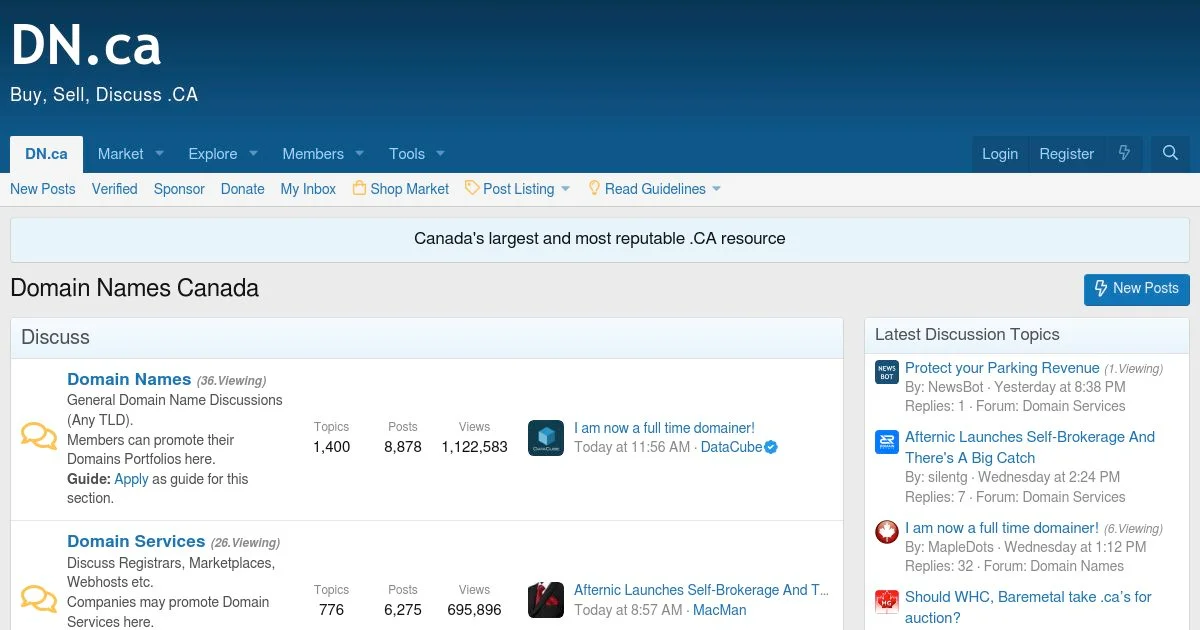Open the search magnifier icon
This screenshot has height=630, width=1200.
[1170, 154]
